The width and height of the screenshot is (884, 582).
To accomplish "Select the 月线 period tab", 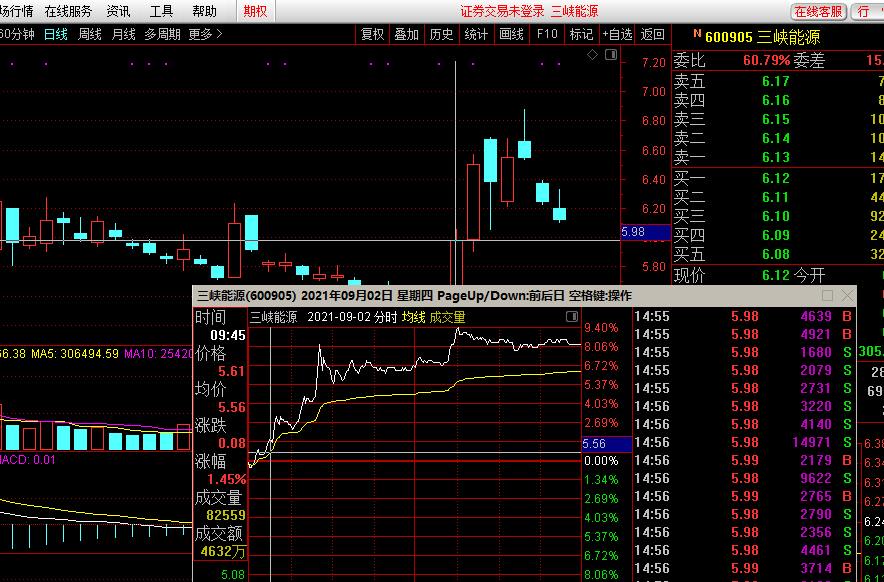I will (x=123, y=34).
